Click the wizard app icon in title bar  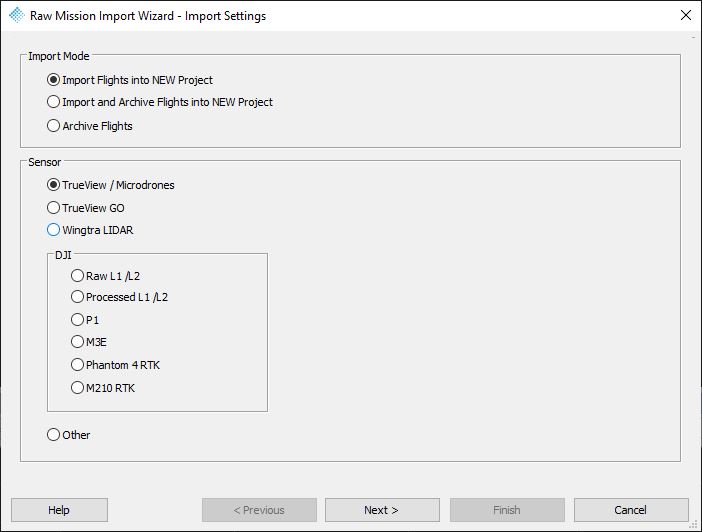(17, 15)
